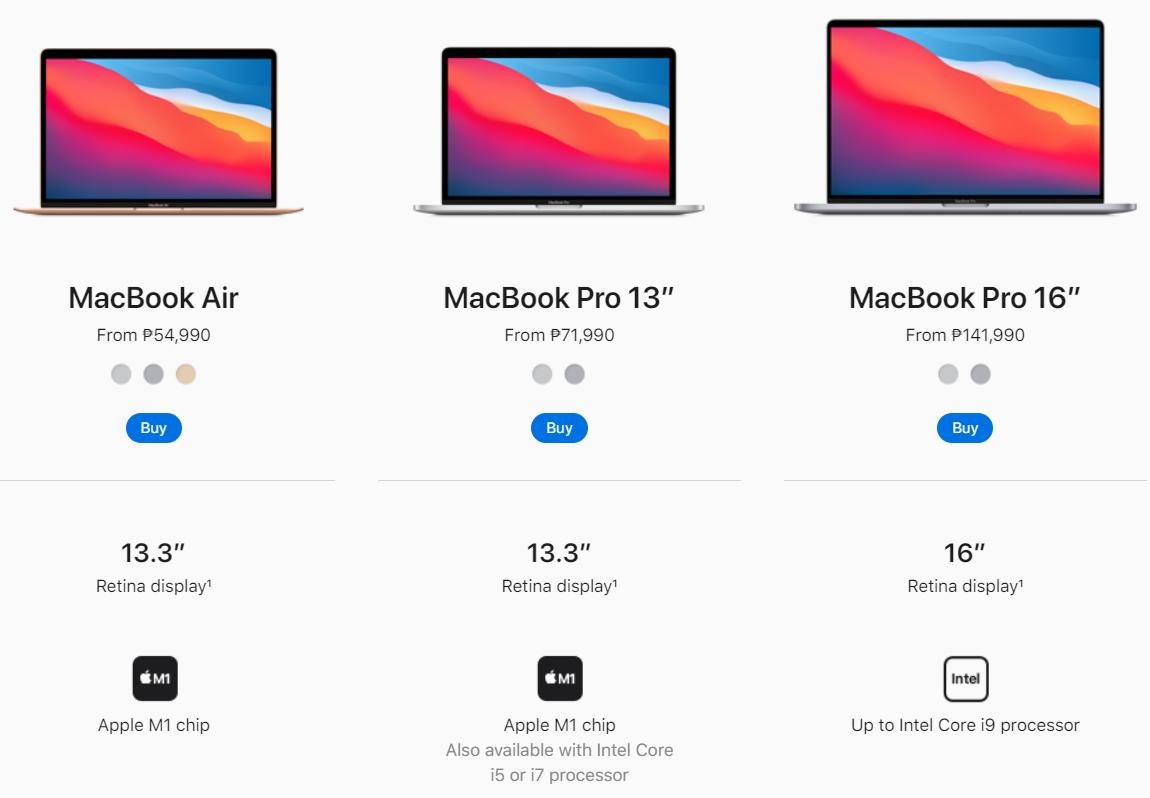Select the silver color swatch for MacBook Air
The height and width of the screenshot is (798, 1150).
point(121,374)
